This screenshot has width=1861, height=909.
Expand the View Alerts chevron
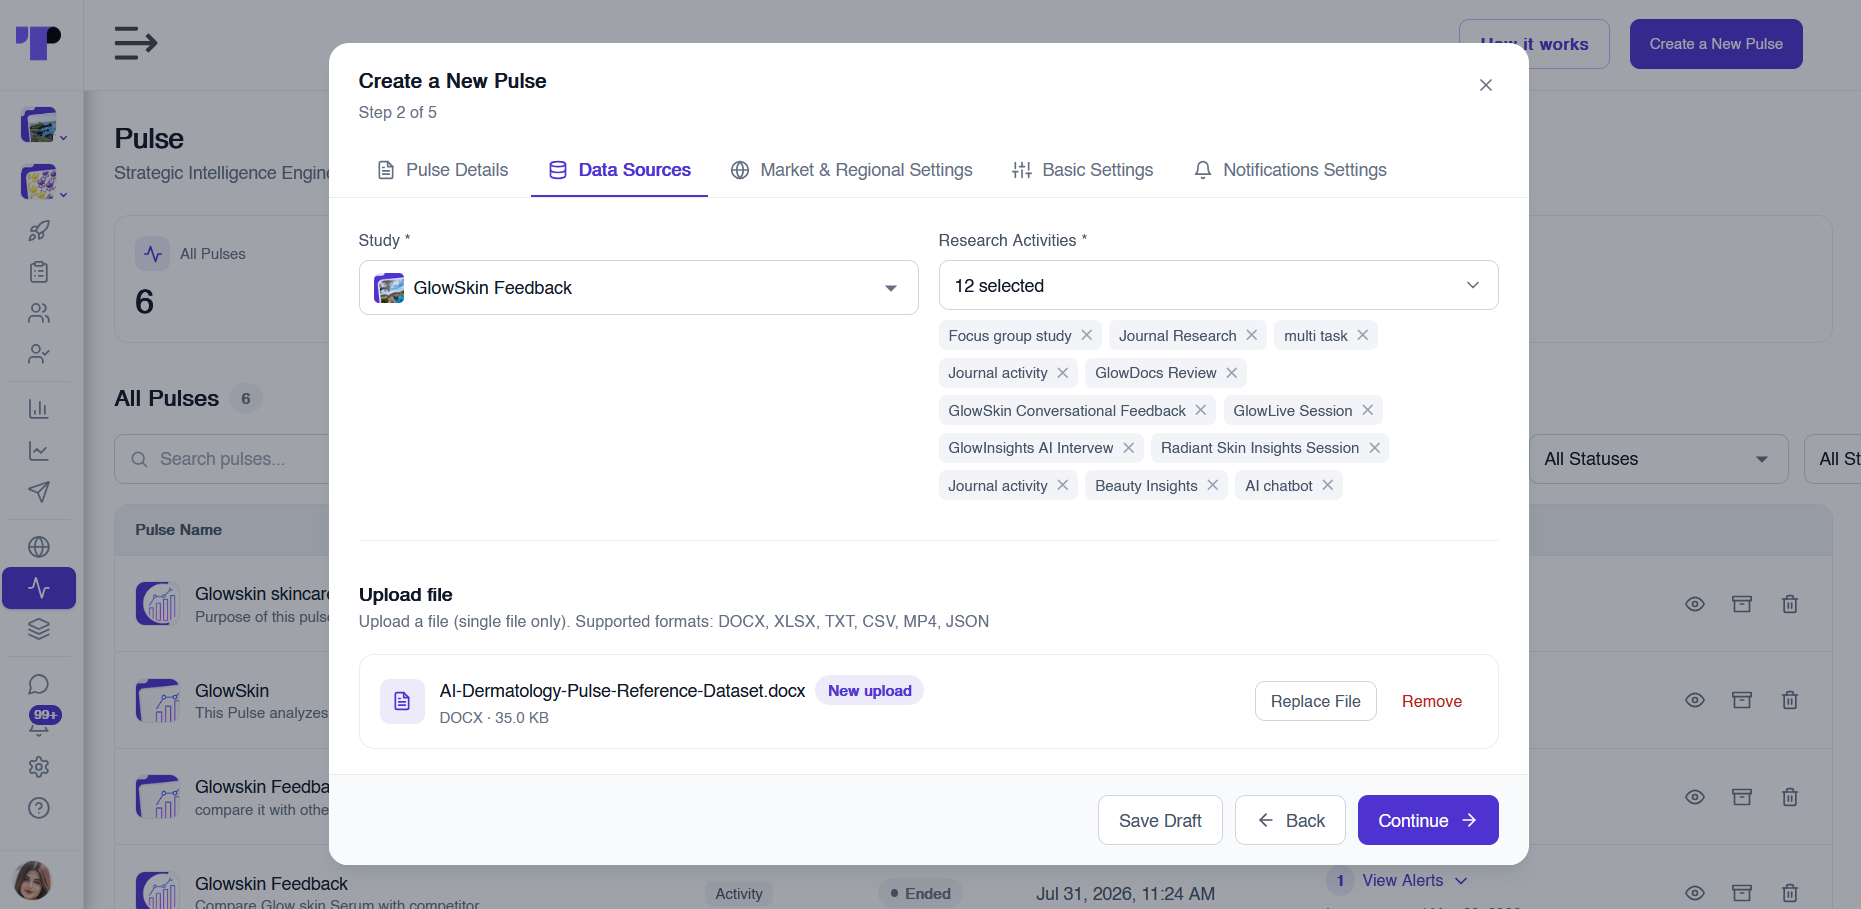[1461, 881]
